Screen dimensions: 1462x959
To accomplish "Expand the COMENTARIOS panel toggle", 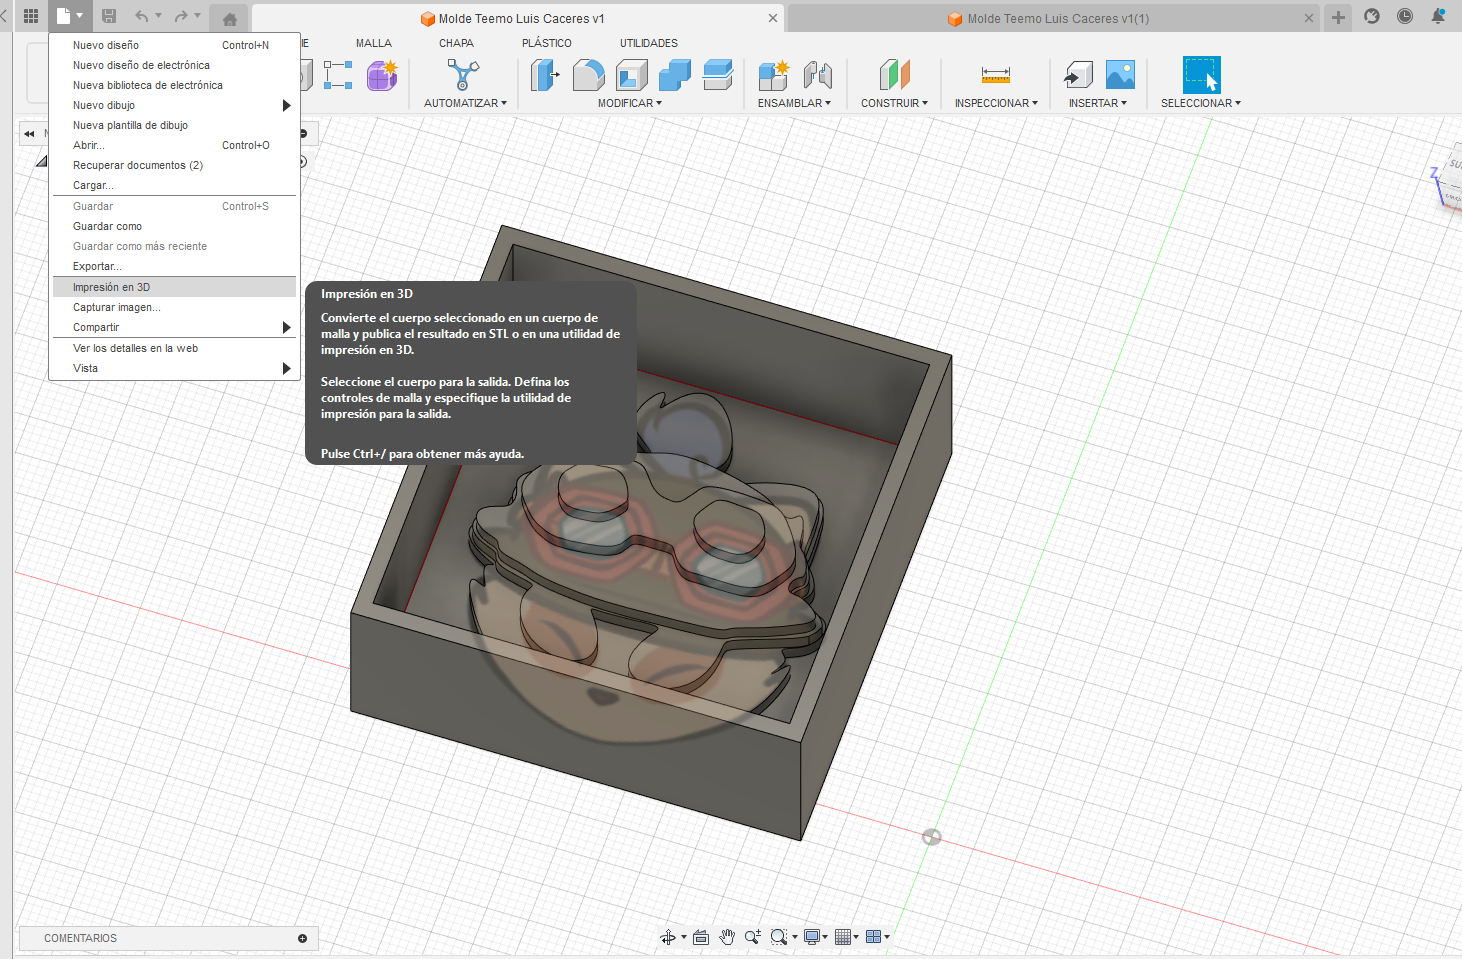I will point(302,938).
